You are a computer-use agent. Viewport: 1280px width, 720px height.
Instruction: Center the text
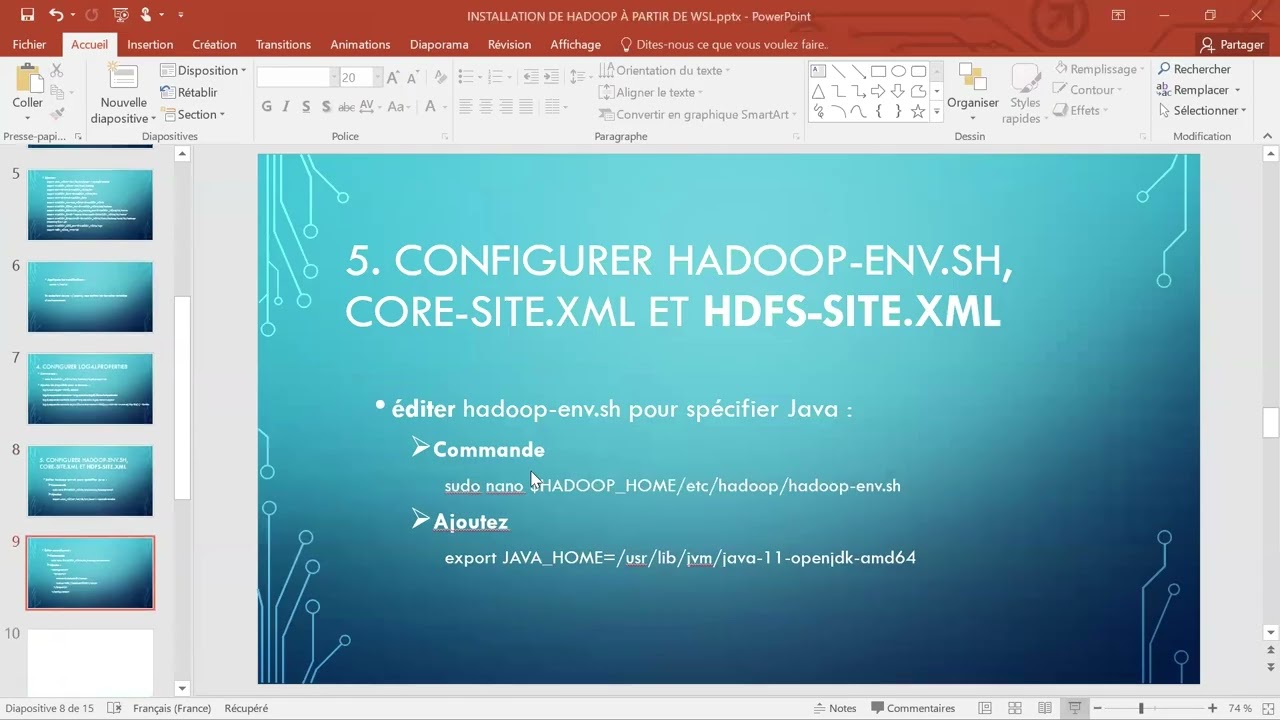pos(485,107)
